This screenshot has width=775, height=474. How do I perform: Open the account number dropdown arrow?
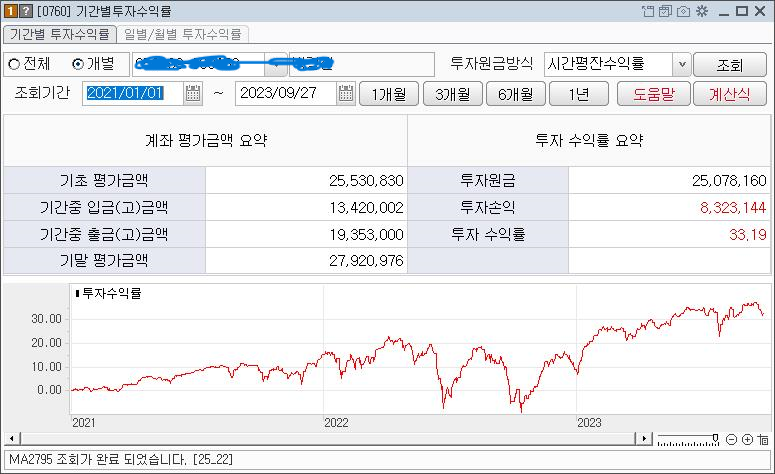pyautogui.click(x=276, y=64)
